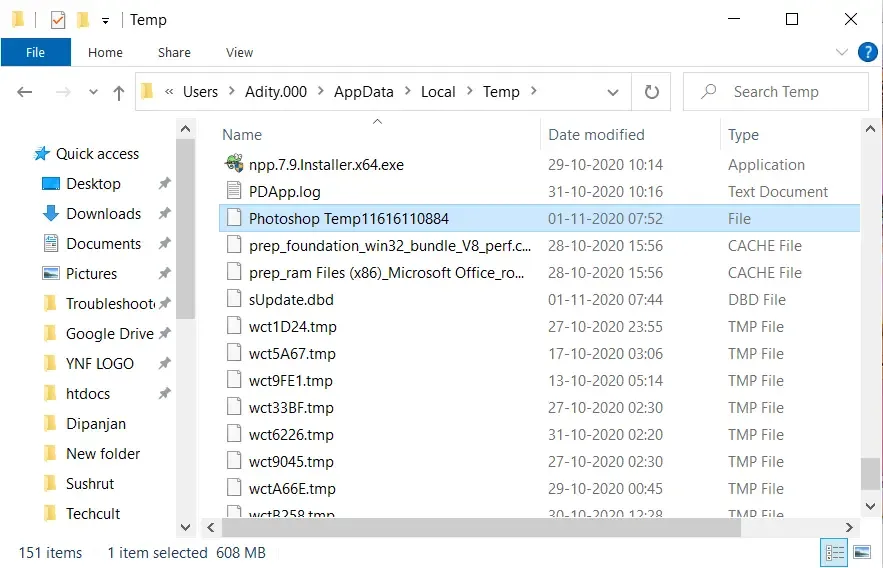883x568 pixels.
Task: Open the File tab
Action: pyautogui.click(x=35, y=52)
